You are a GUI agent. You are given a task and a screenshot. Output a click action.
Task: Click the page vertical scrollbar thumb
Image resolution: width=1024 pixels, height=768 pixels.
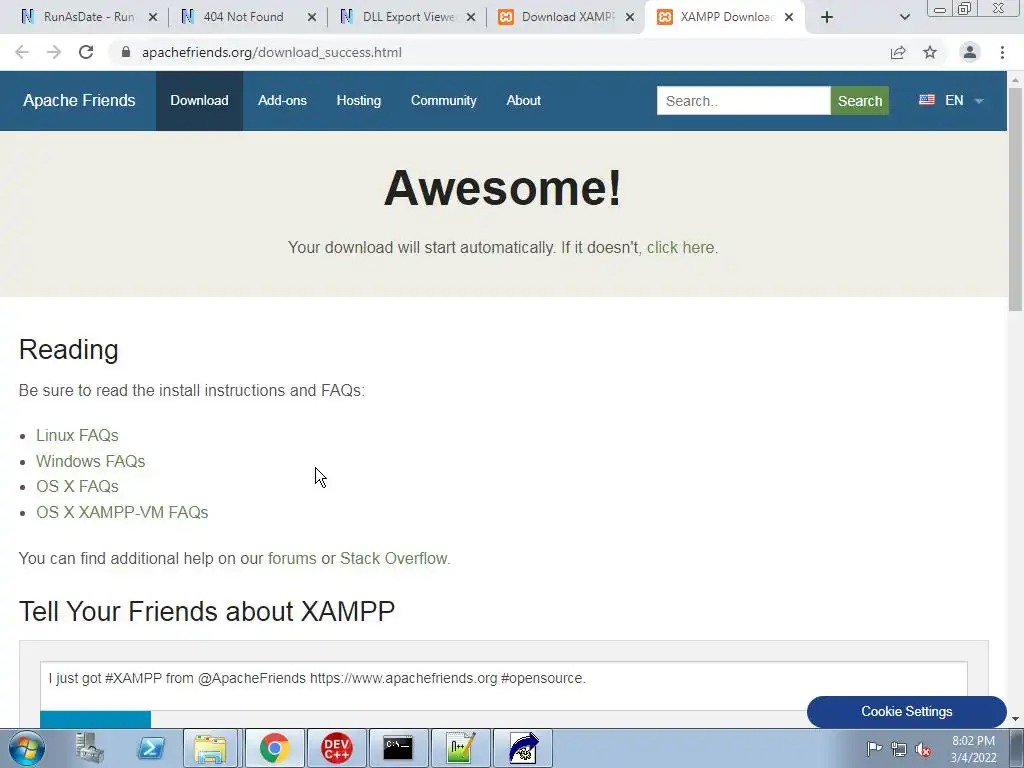point(1016,199)
